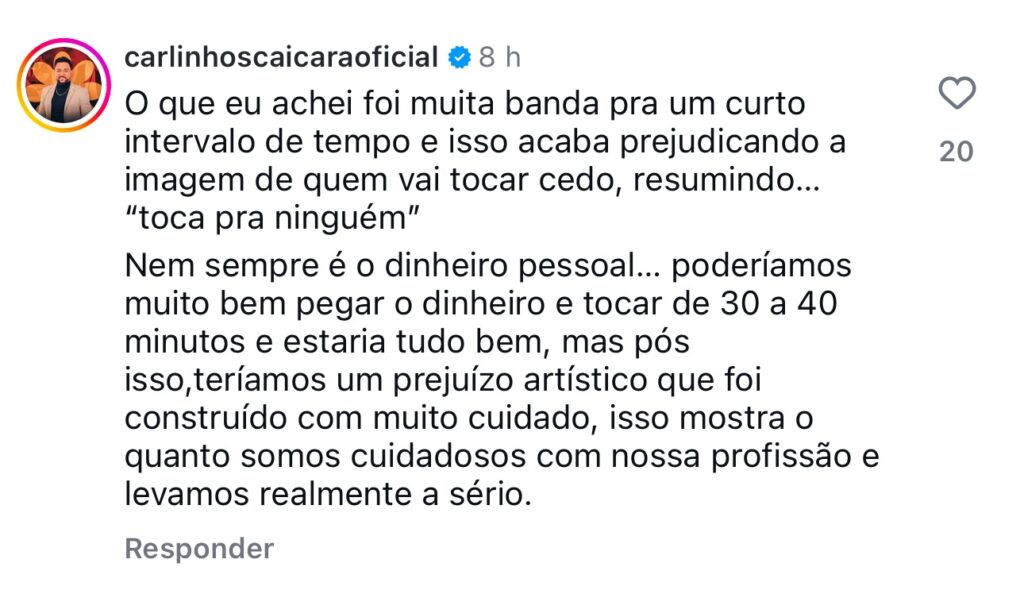Click the line starting "imagem de quem vai tocar"

click(472, 180)
